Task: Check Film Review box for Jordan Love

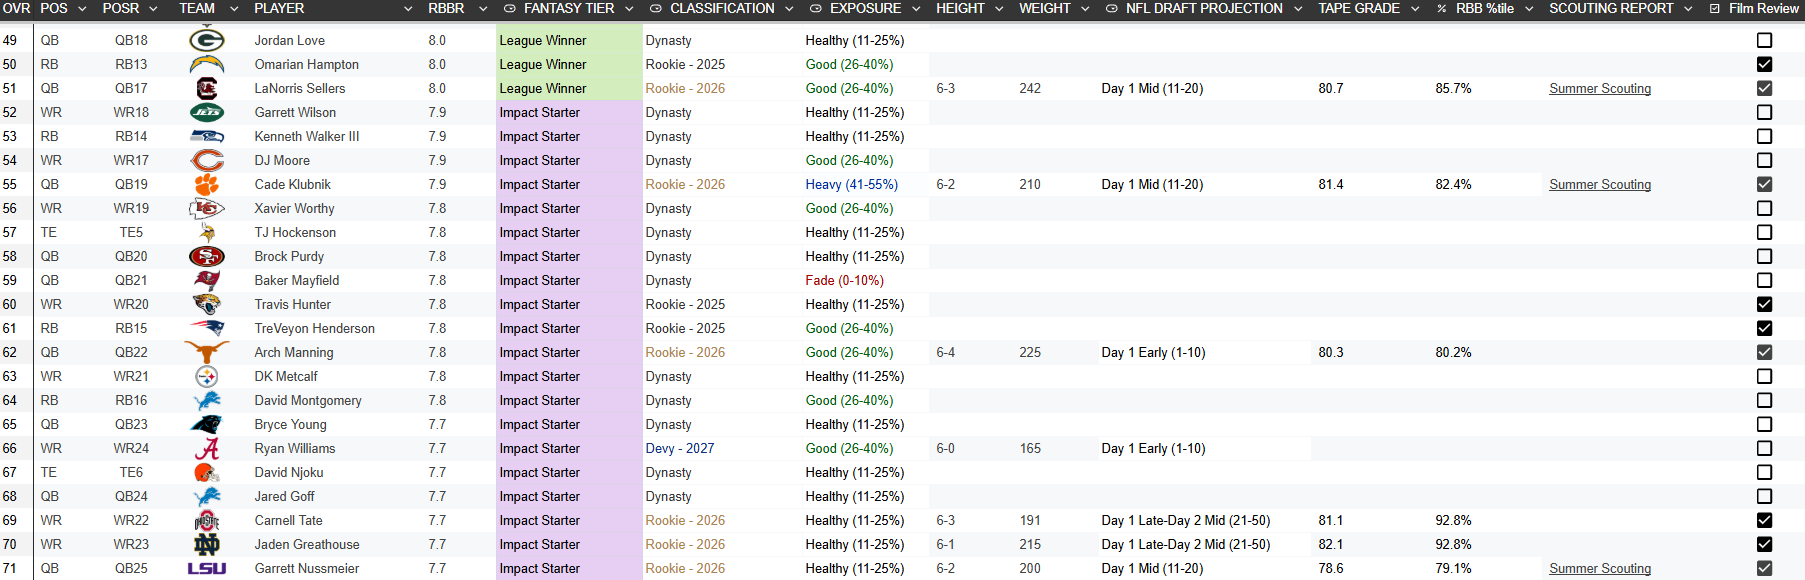Action: [1764, 40]
